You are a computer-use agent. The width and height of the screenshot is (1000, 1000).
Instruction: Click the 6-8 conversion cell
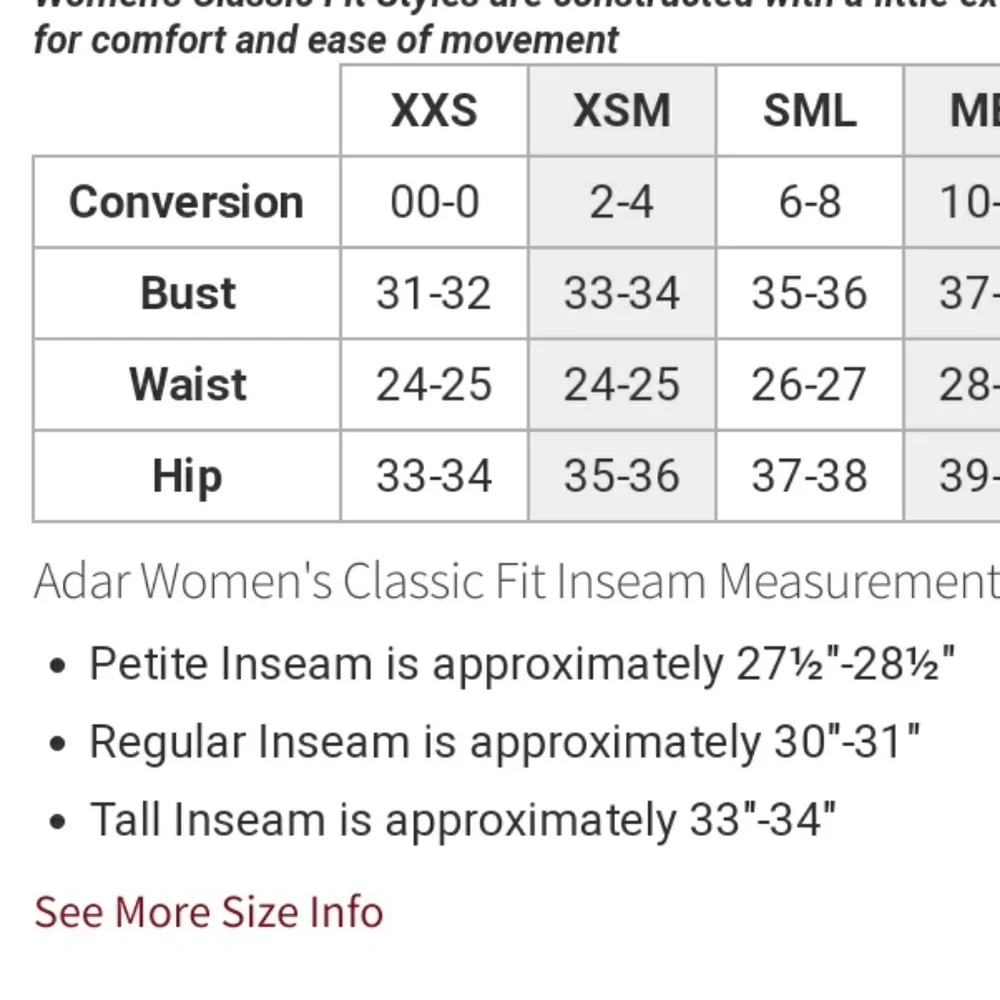tap(809, 202)
